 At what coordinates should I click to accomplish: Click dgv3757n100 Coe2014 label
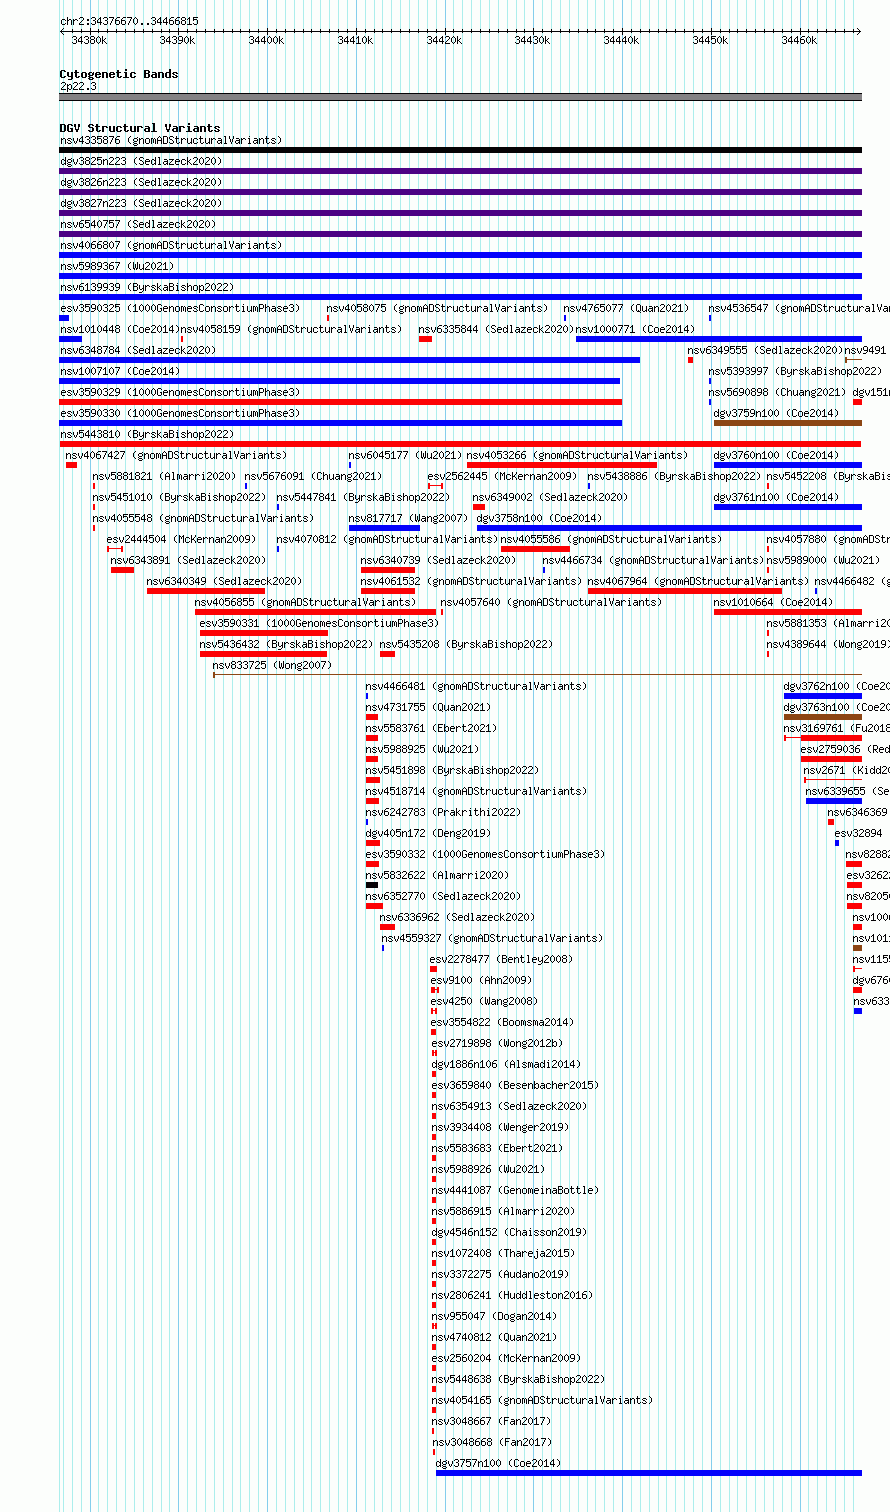click(499, 1463)
